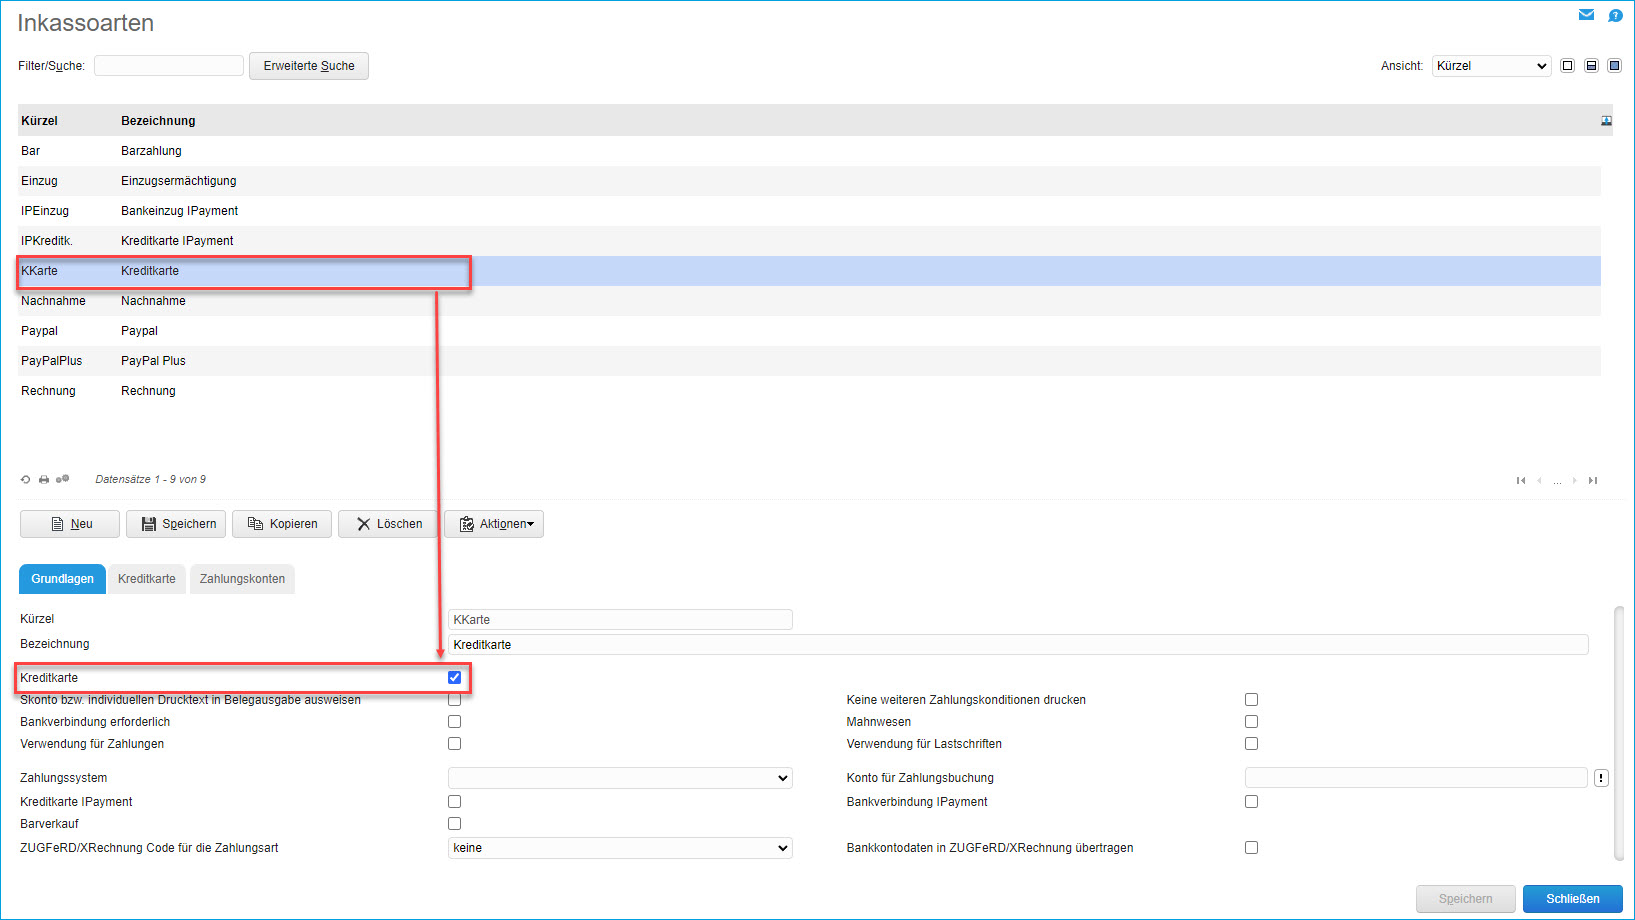Uncheck the Kreditkarte checkbox
1635x920 pixels.
(x=454, y=678)
